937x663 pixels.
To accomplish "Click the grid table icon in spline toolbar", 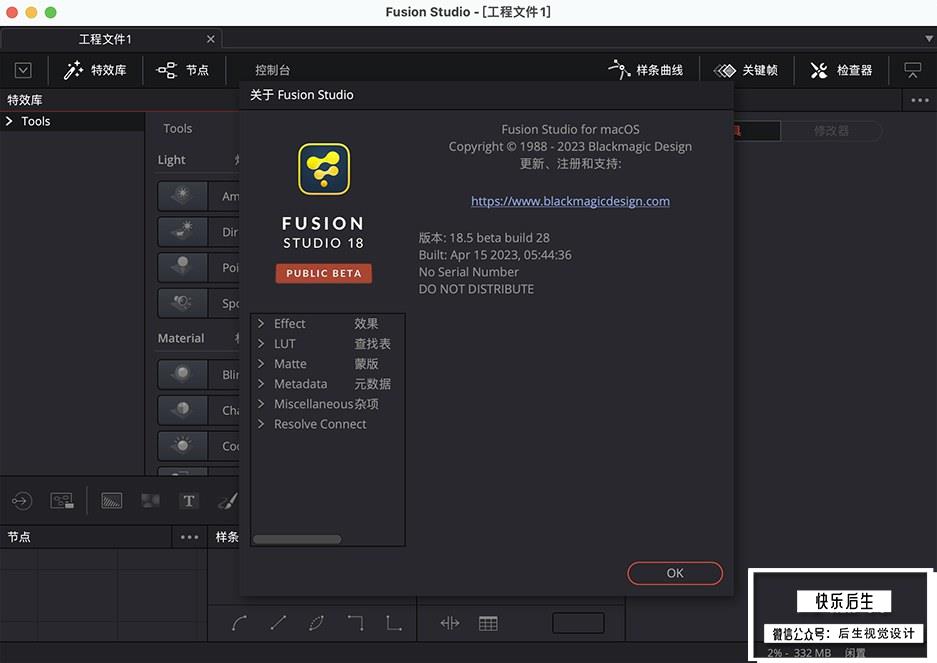I will [488, 624].
